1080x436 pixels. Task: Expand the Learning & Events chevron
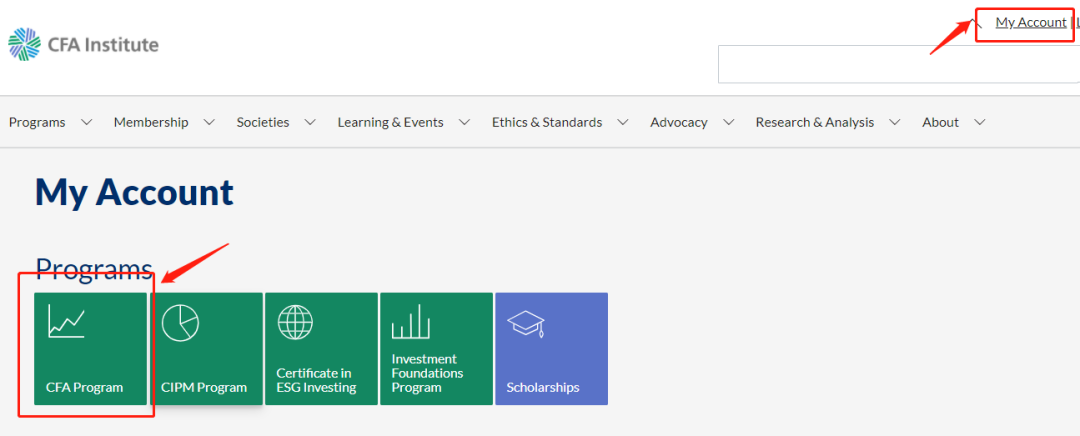coord(464,123)
